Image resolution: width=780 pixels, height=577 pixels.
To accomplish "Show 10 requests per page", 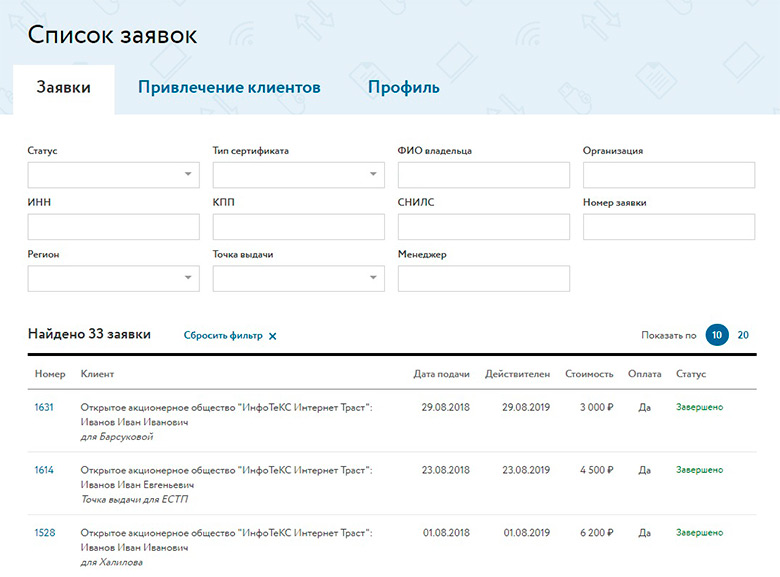I will click(x=717, y=335).
